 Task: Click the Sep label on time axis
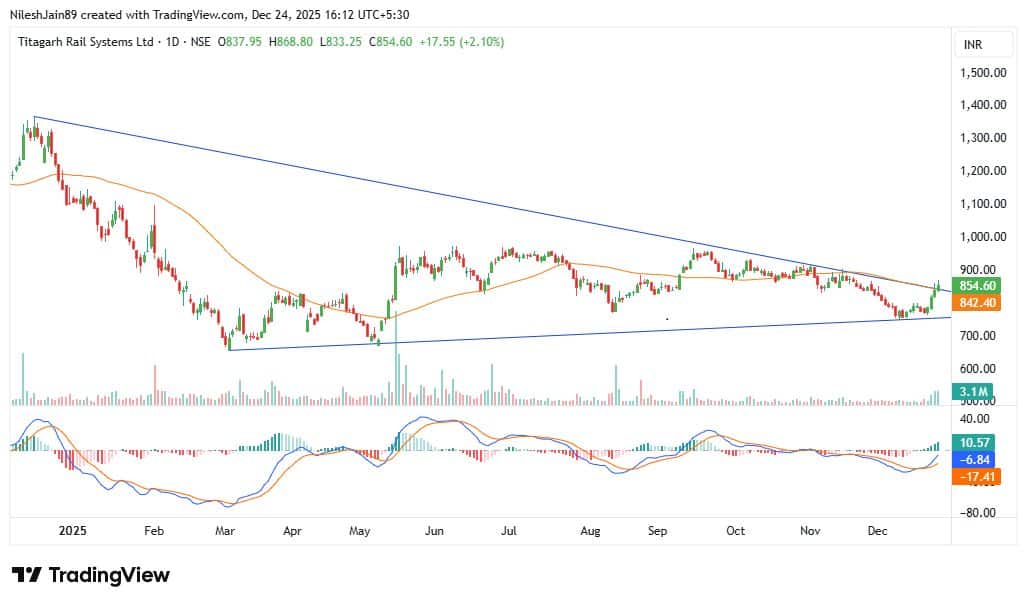coord(658,530)
